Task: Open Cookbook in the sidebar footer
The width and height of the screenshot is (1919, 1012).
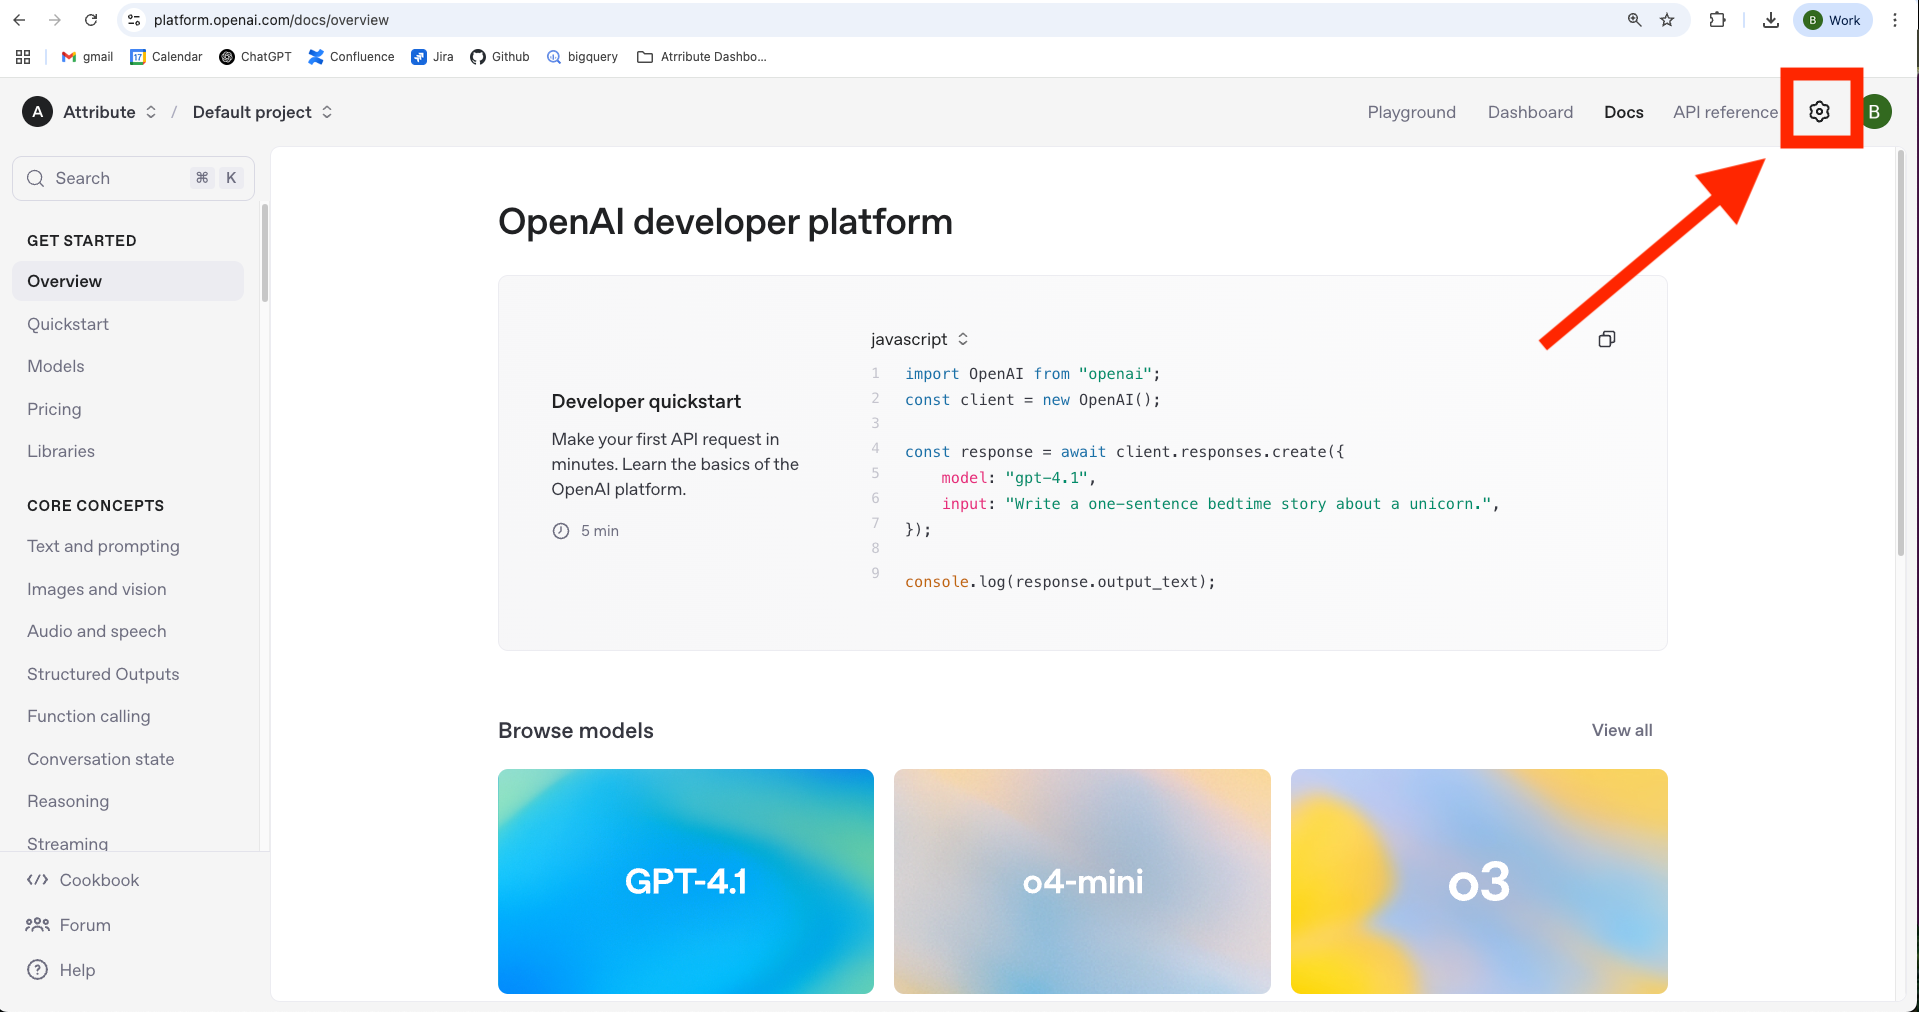Action: 82,880
